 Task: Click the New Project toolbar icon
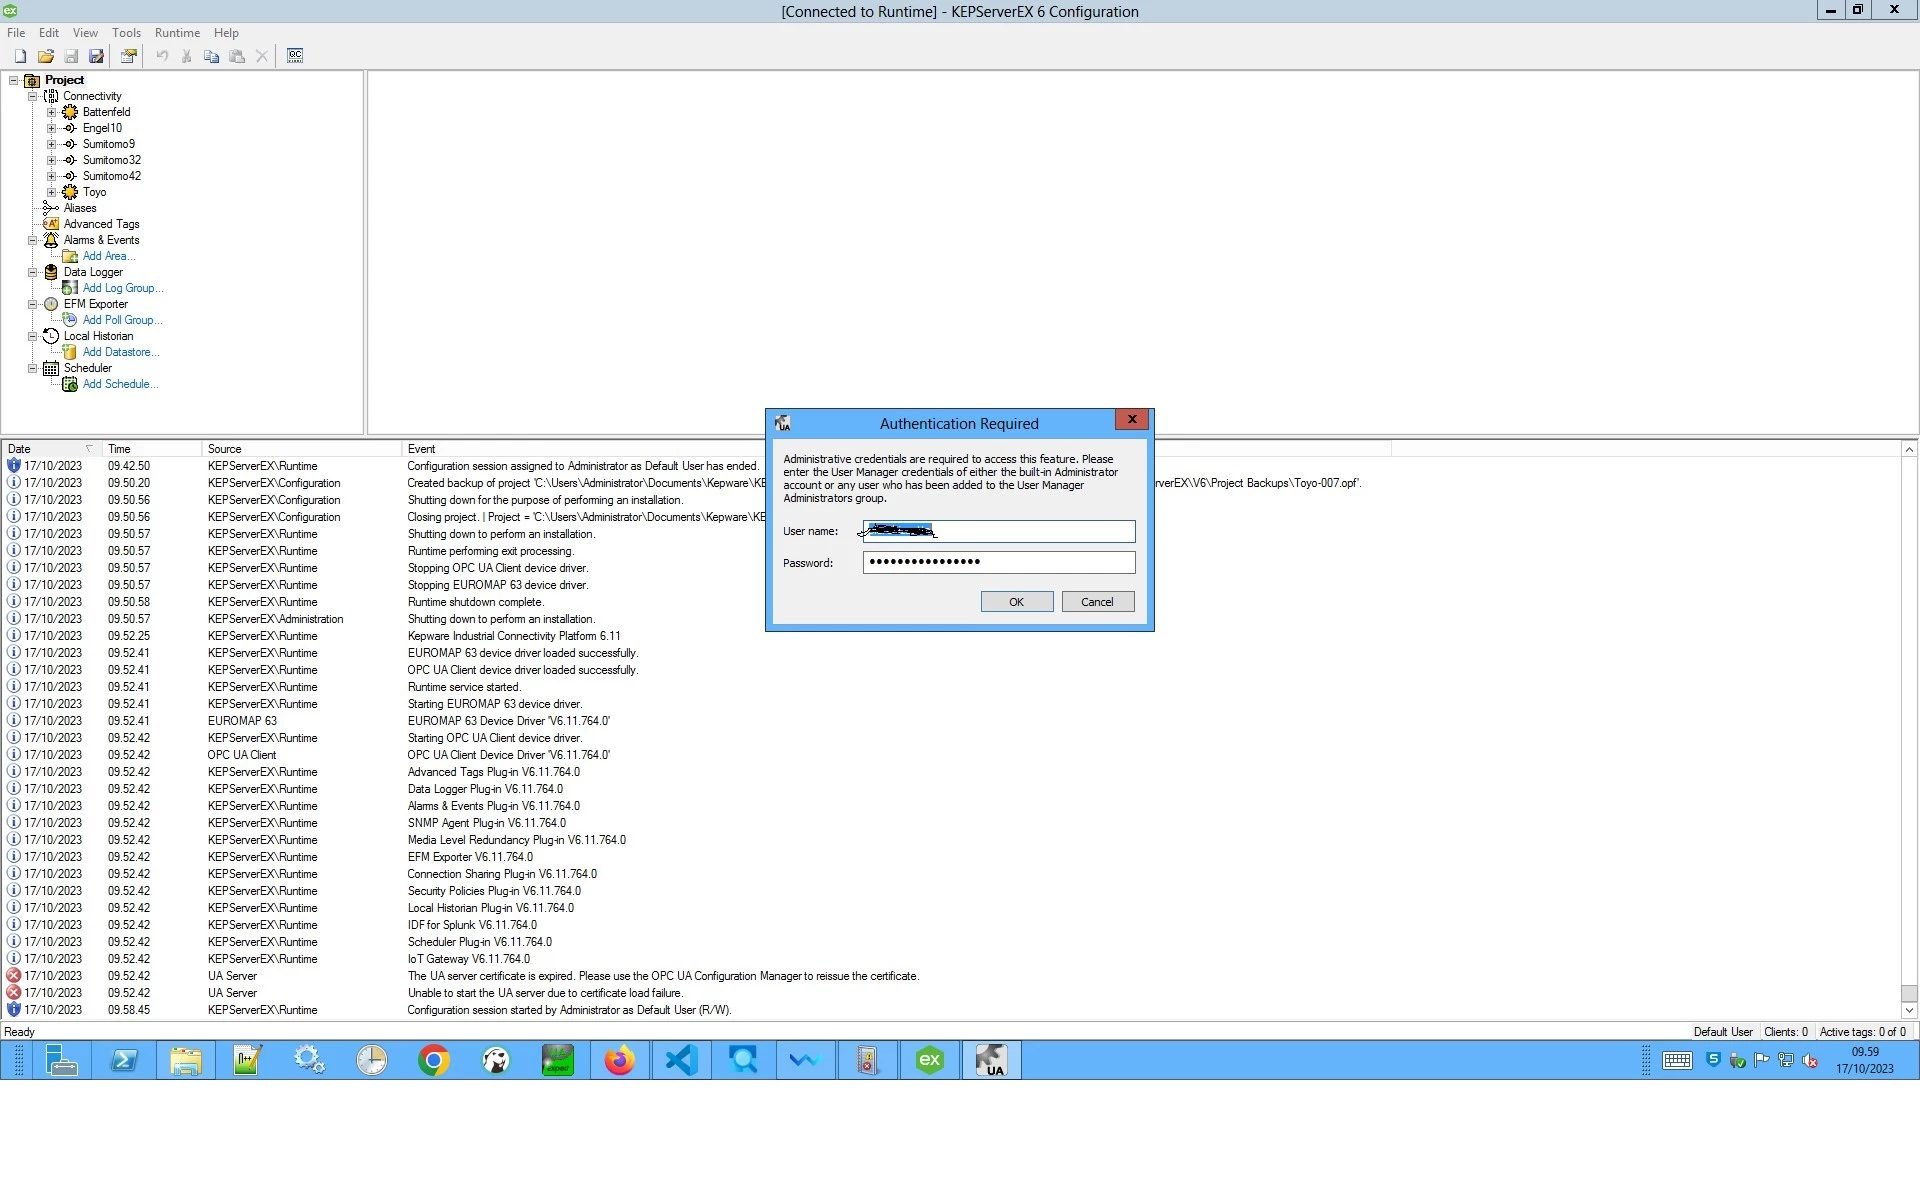(20, 56)
